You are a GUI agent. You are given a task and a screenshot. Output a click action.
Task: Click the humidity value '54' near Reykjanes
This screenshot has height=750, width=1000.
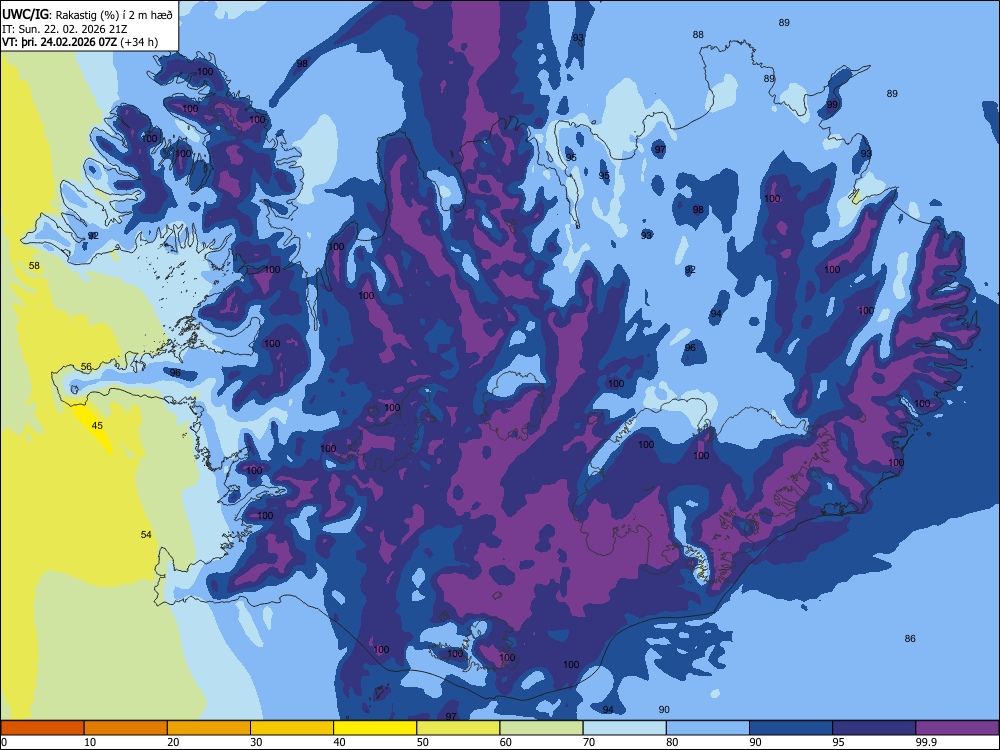coord(146,534)
